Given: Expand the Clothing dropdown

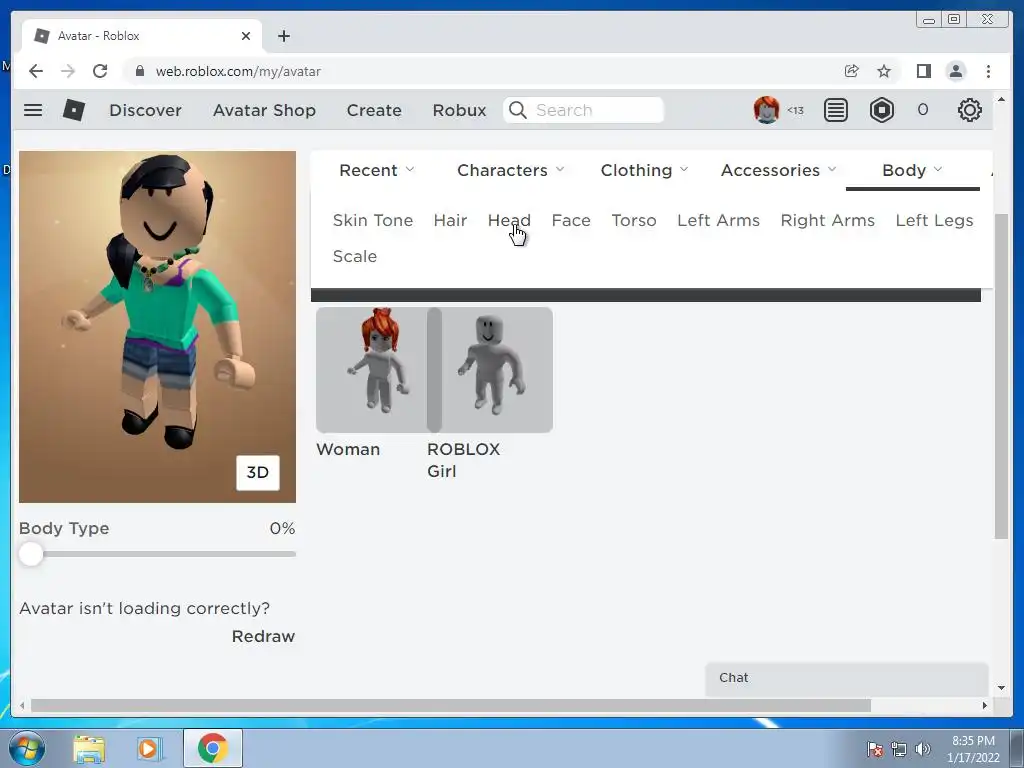Looking at the screenshot, I should [x=644, y=170].
